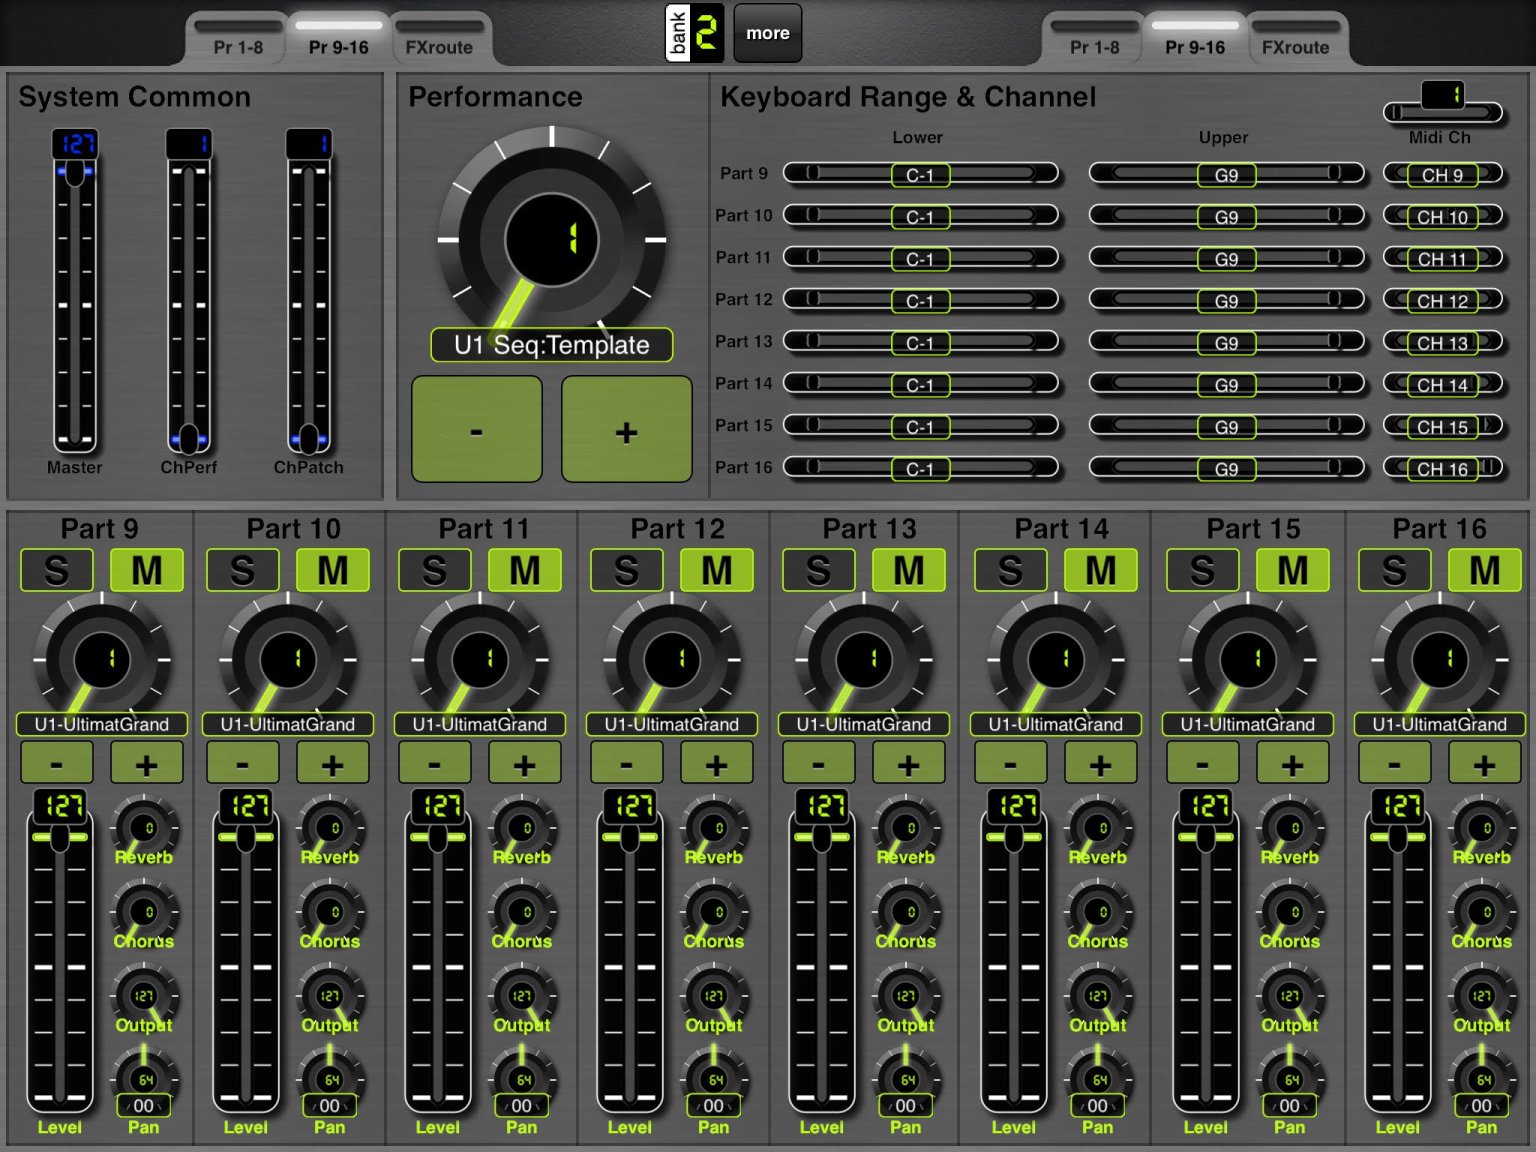Viewport: 1536px width, 1152px height.
Task: Solo Part 9
Action: click(x=56, y=570)
